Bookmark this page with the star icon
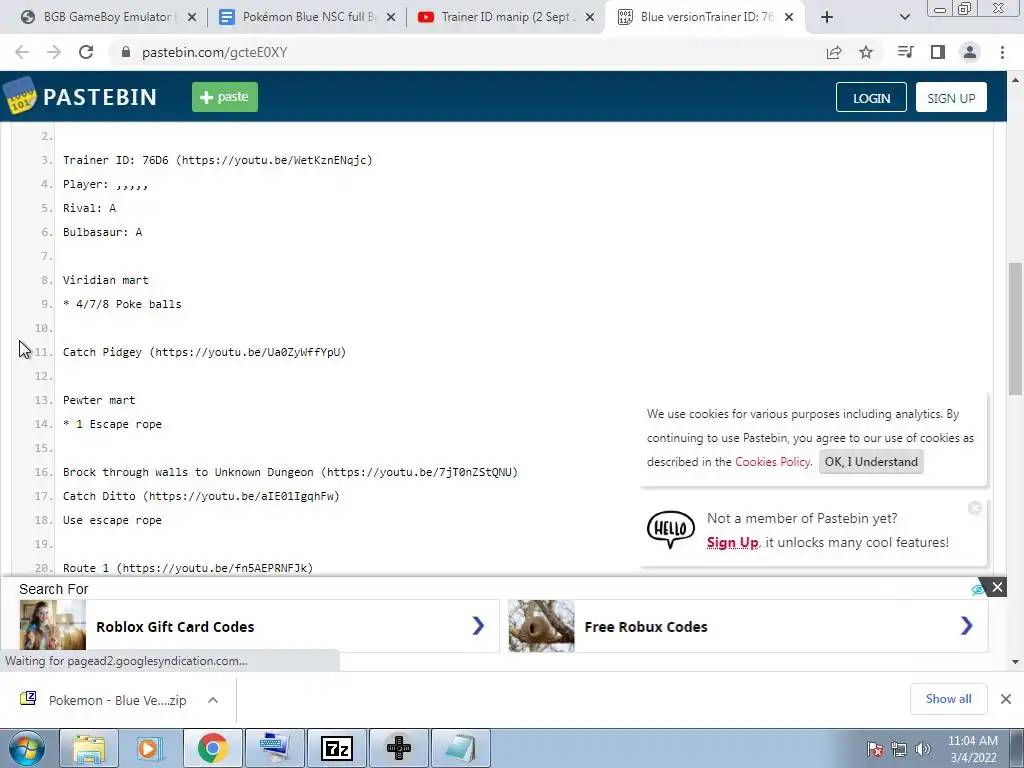This screenshot has width=1024, height=768. point(866,52)
